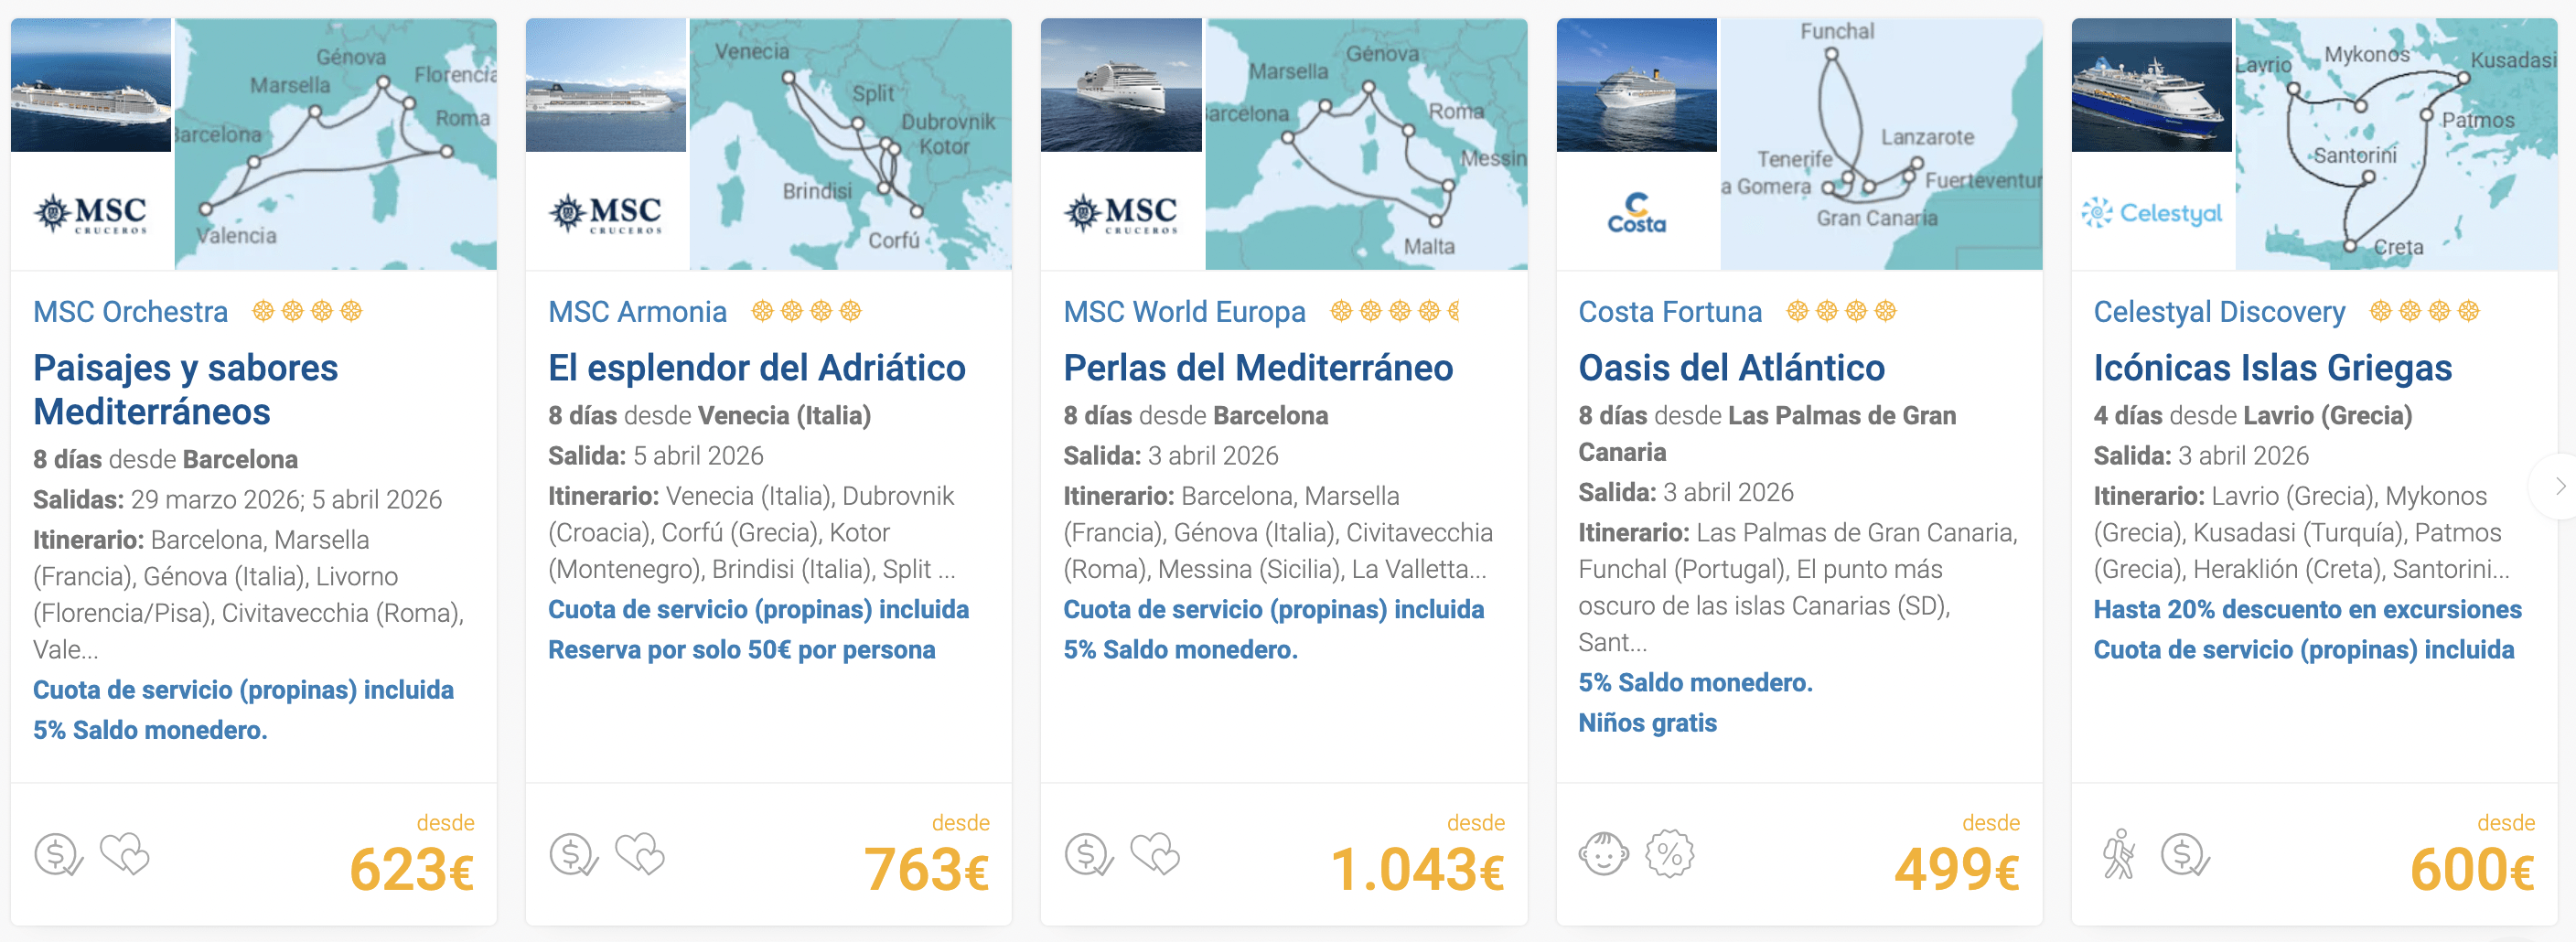2576x942 pixels.
Task: Click "Hasta 20% descuento en excursiones" offer
Action: (x=2307, y=609)
